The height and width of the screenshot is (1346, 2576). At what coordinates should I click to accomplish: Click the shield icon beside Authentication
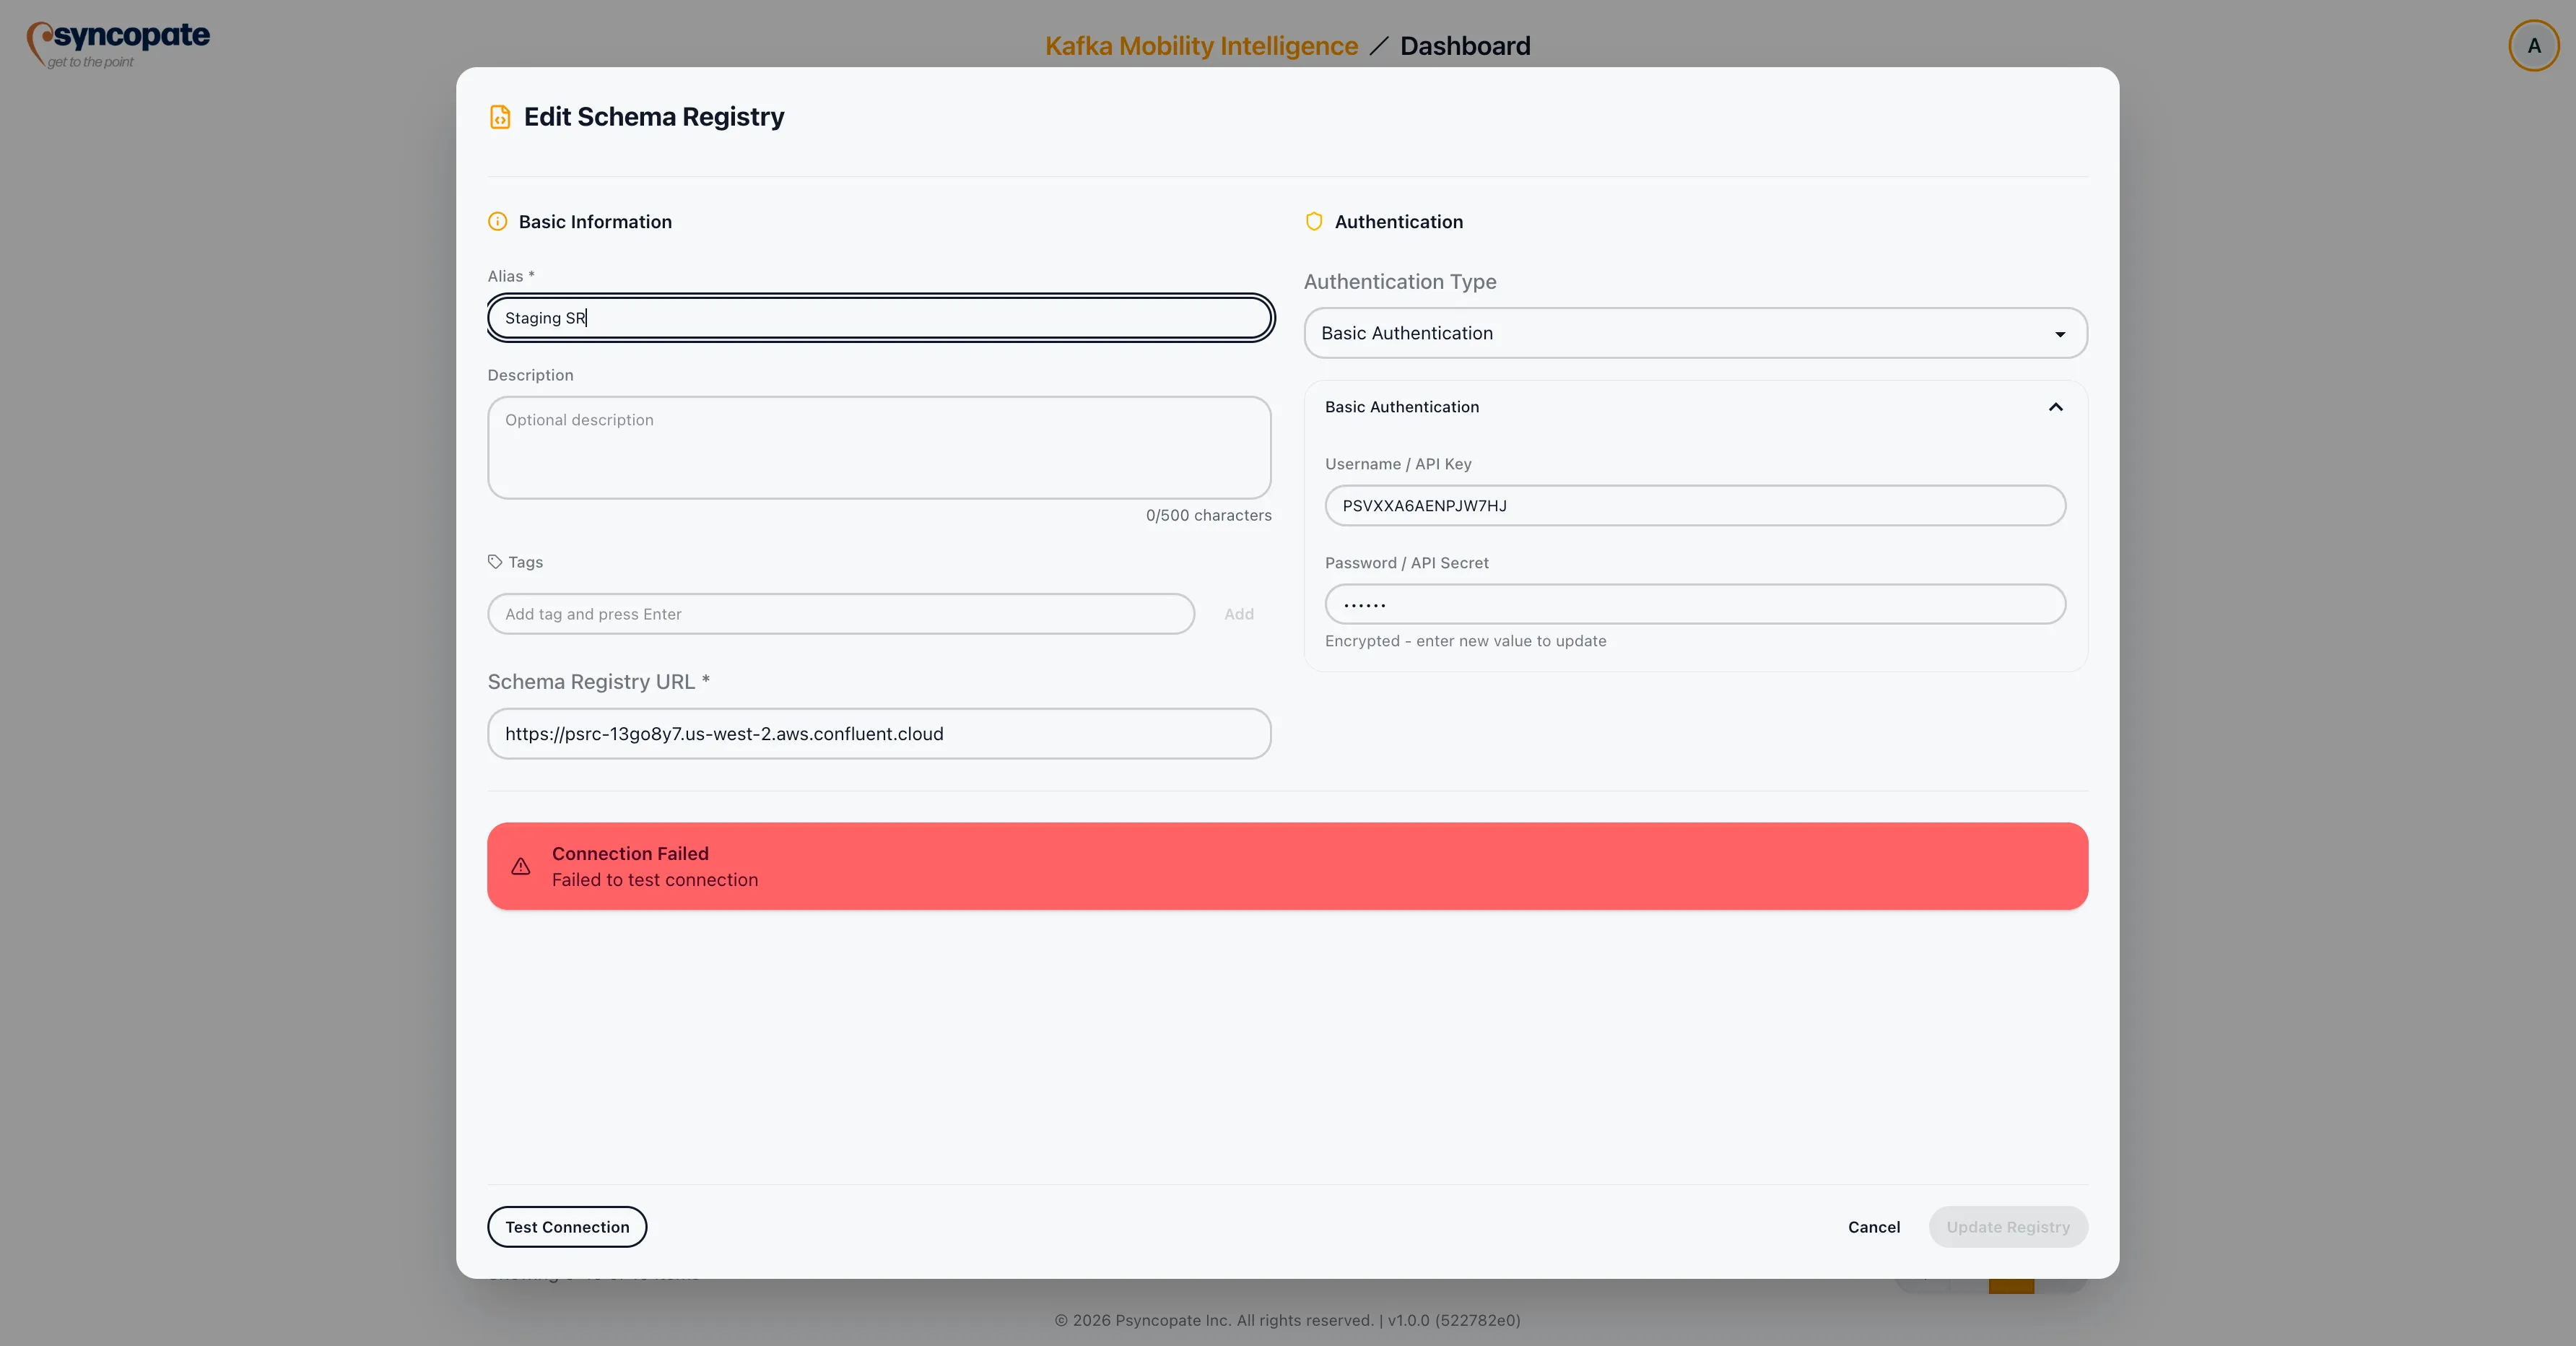click(x=1313, y=221)
